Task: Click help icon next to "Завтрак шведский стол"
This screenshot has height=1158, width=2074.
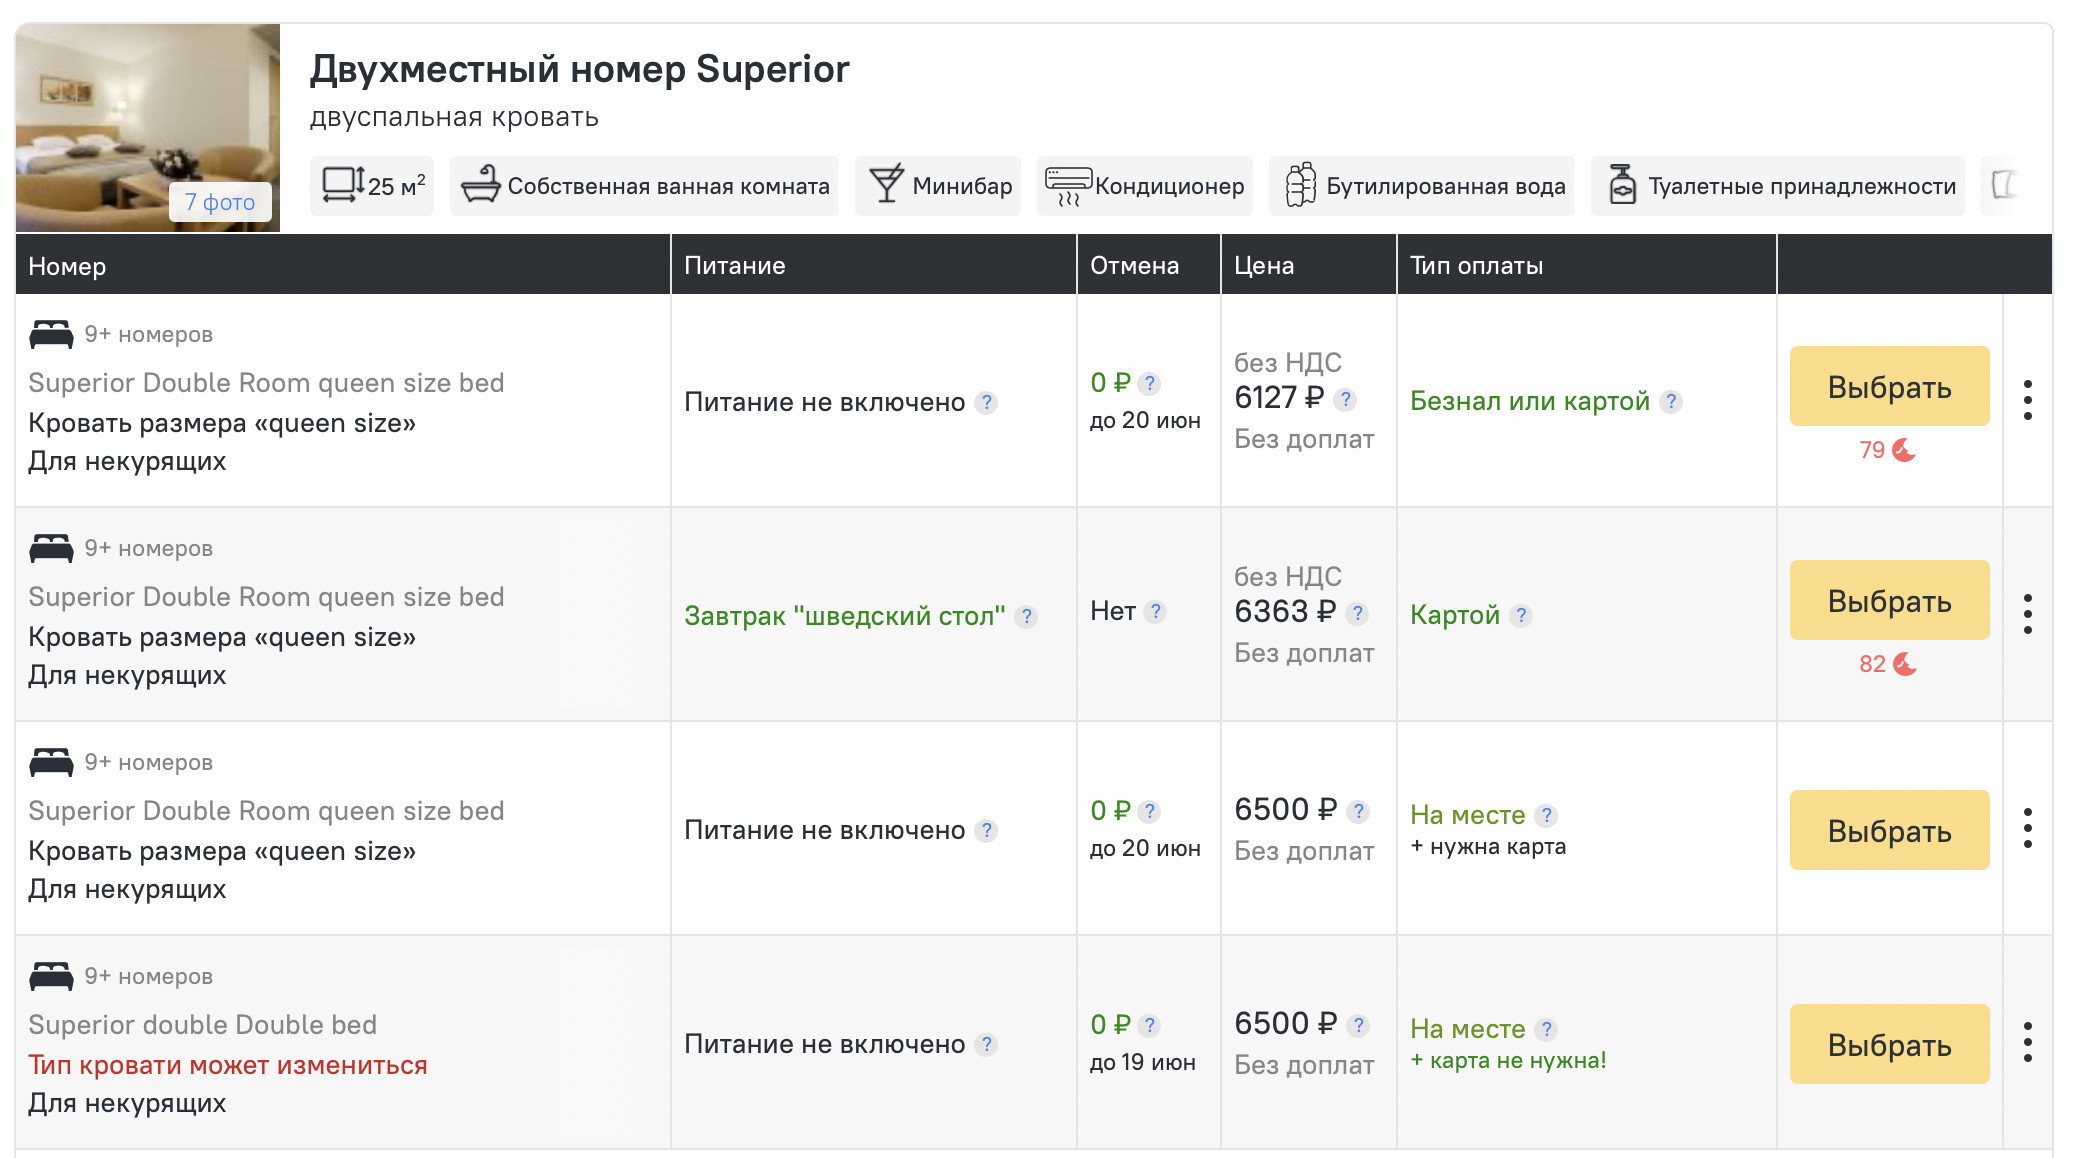Action: click(1026, 617)
